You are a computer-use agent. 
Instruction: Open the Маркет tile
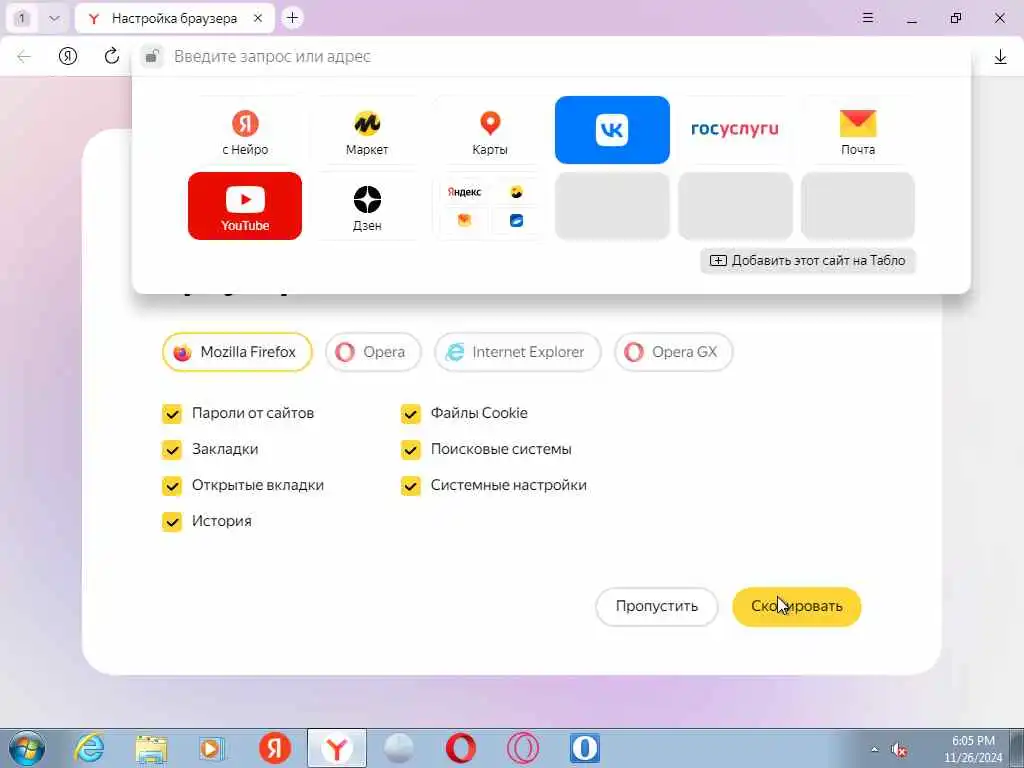tap(367, 130)
